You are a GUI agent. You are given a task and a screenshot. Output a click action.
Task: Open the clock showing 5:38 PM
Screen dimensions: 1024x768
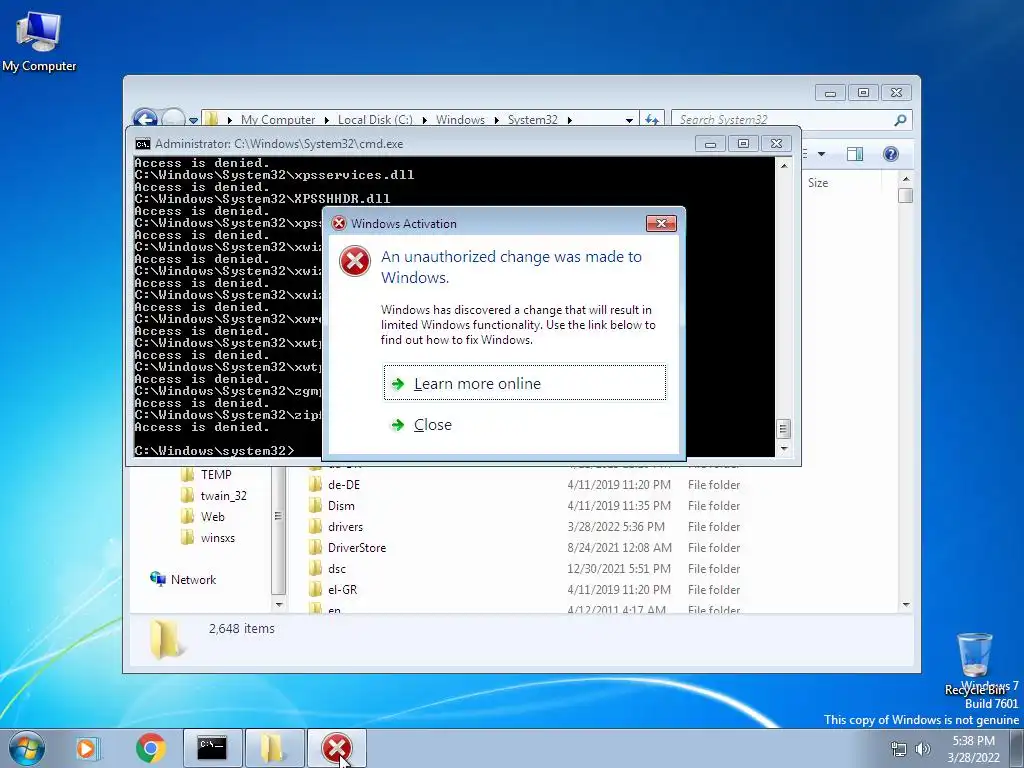point(973,749)
